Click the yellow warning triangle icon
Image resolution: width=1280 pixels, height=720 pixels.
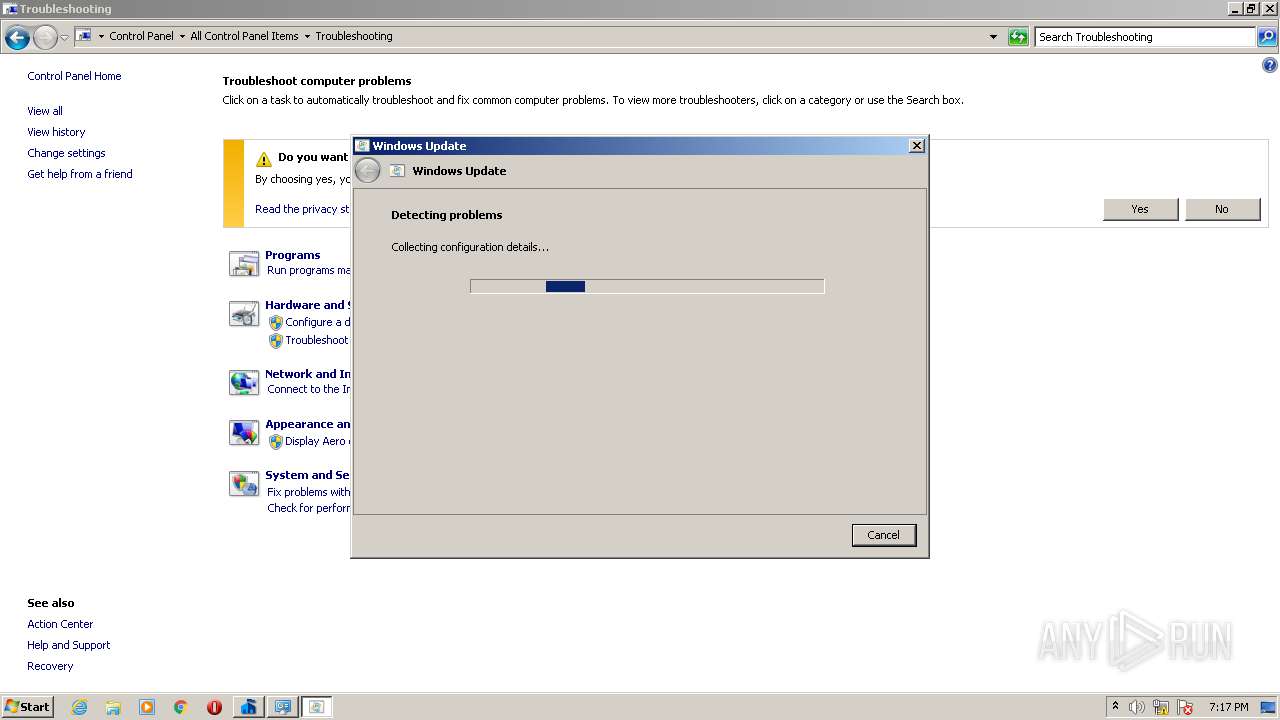264,159
